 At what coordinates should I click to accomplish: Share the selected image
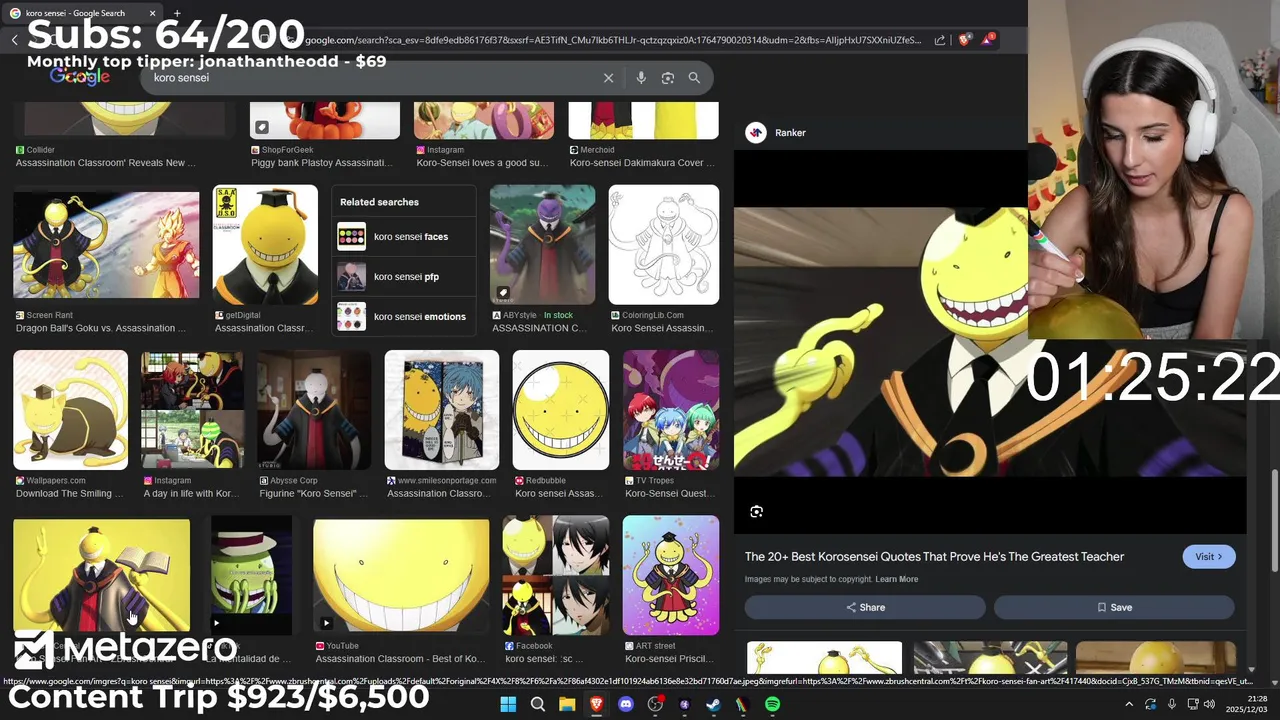[865, 607]
